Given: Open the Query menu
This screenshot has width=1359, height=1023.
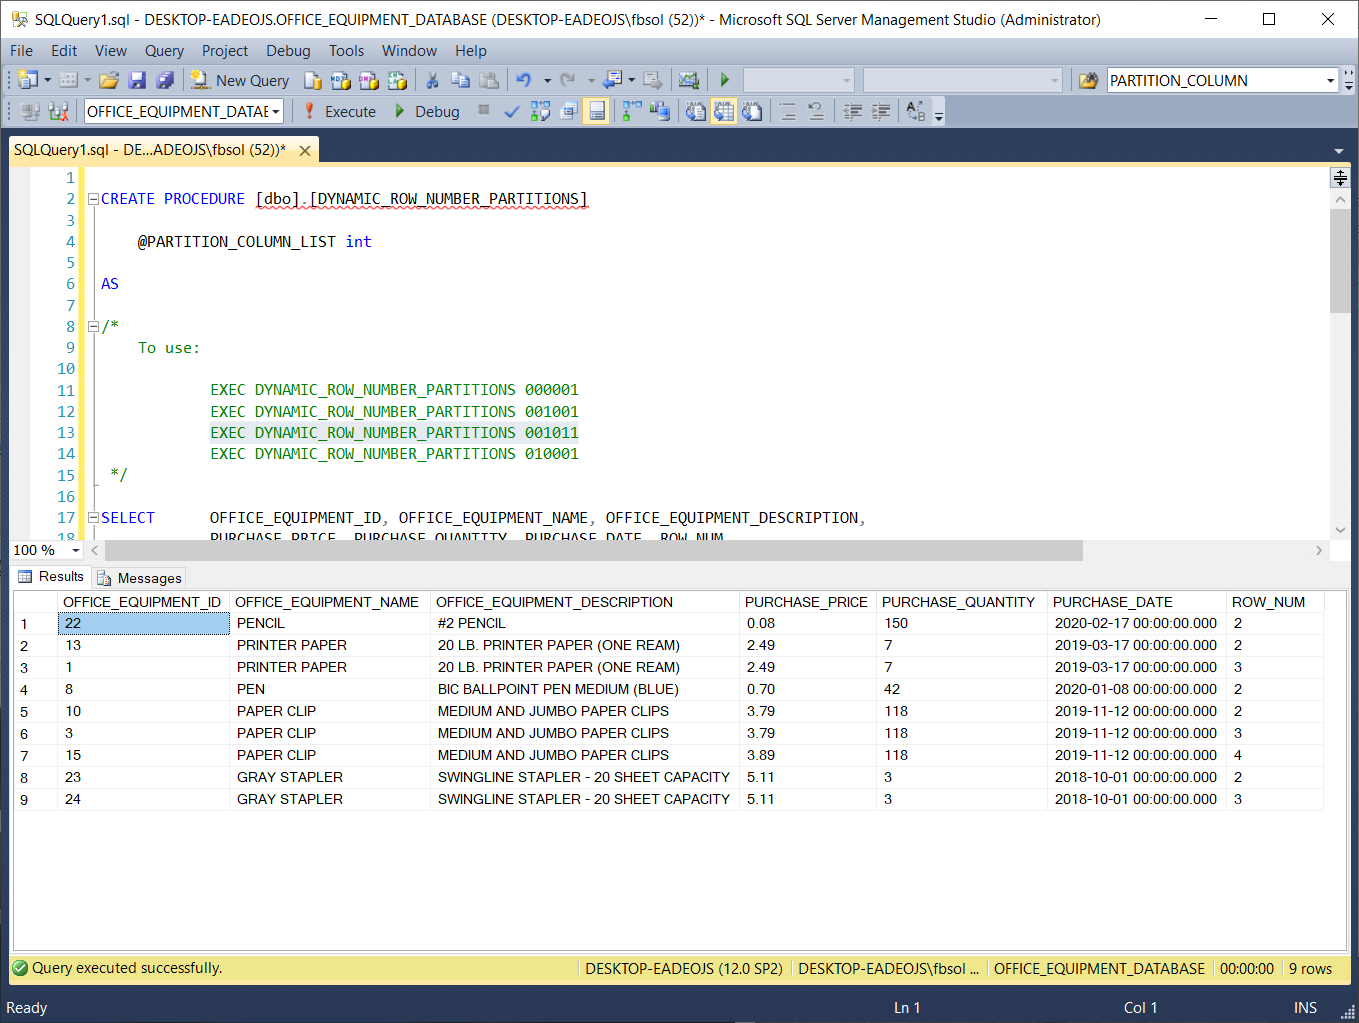Looking at the screenshot, I should pos(164,51).
